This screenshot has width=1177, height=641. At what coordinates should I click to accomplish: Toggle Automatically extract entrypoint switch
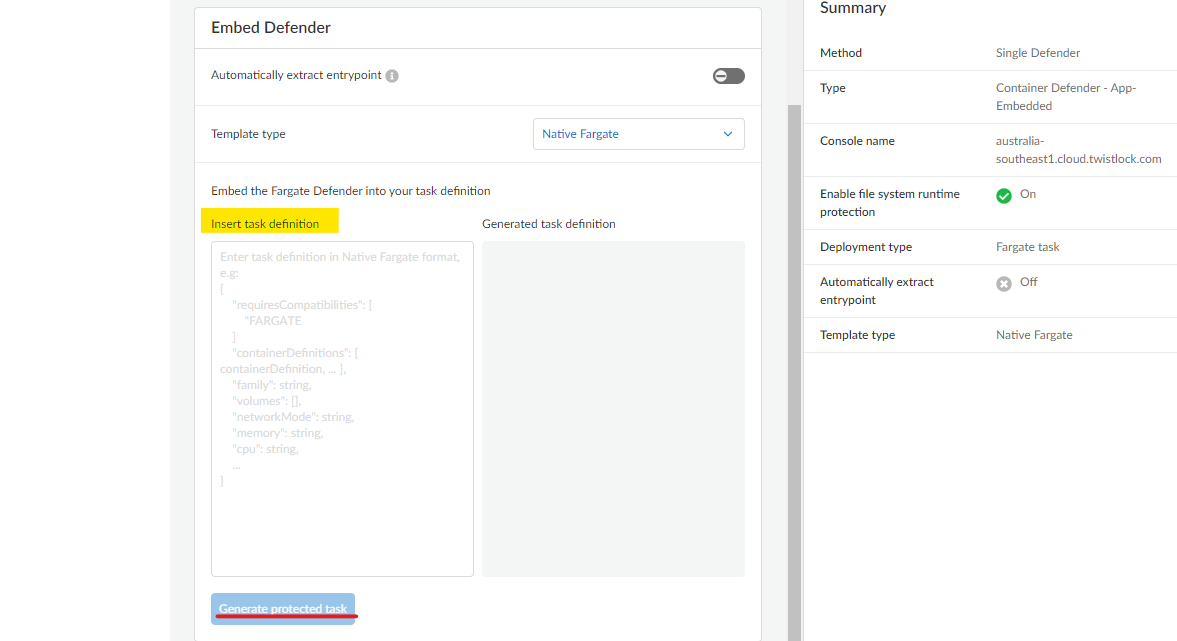pos(728,76)
